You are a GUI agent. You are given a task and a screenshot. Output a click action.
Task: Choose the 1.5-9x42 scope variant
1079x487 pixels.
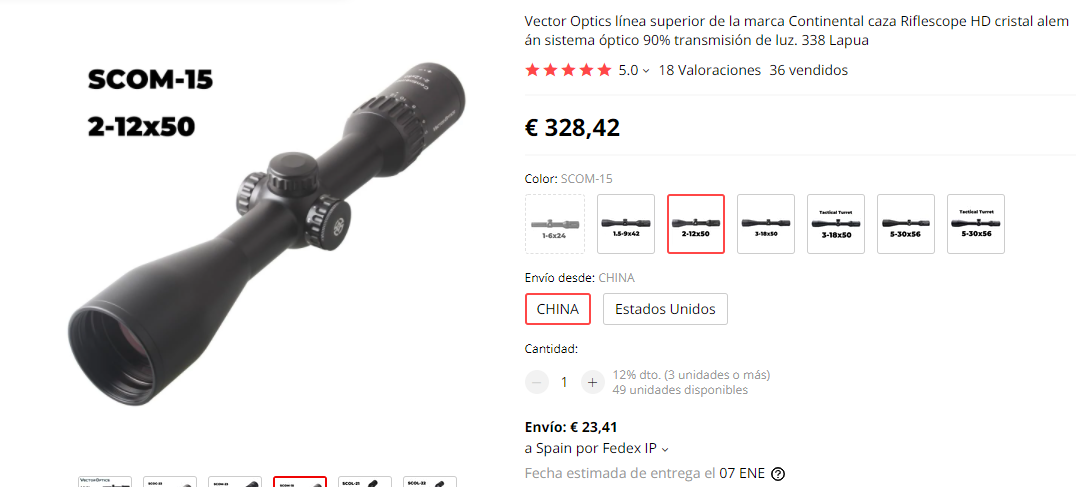tap(626, 224)
